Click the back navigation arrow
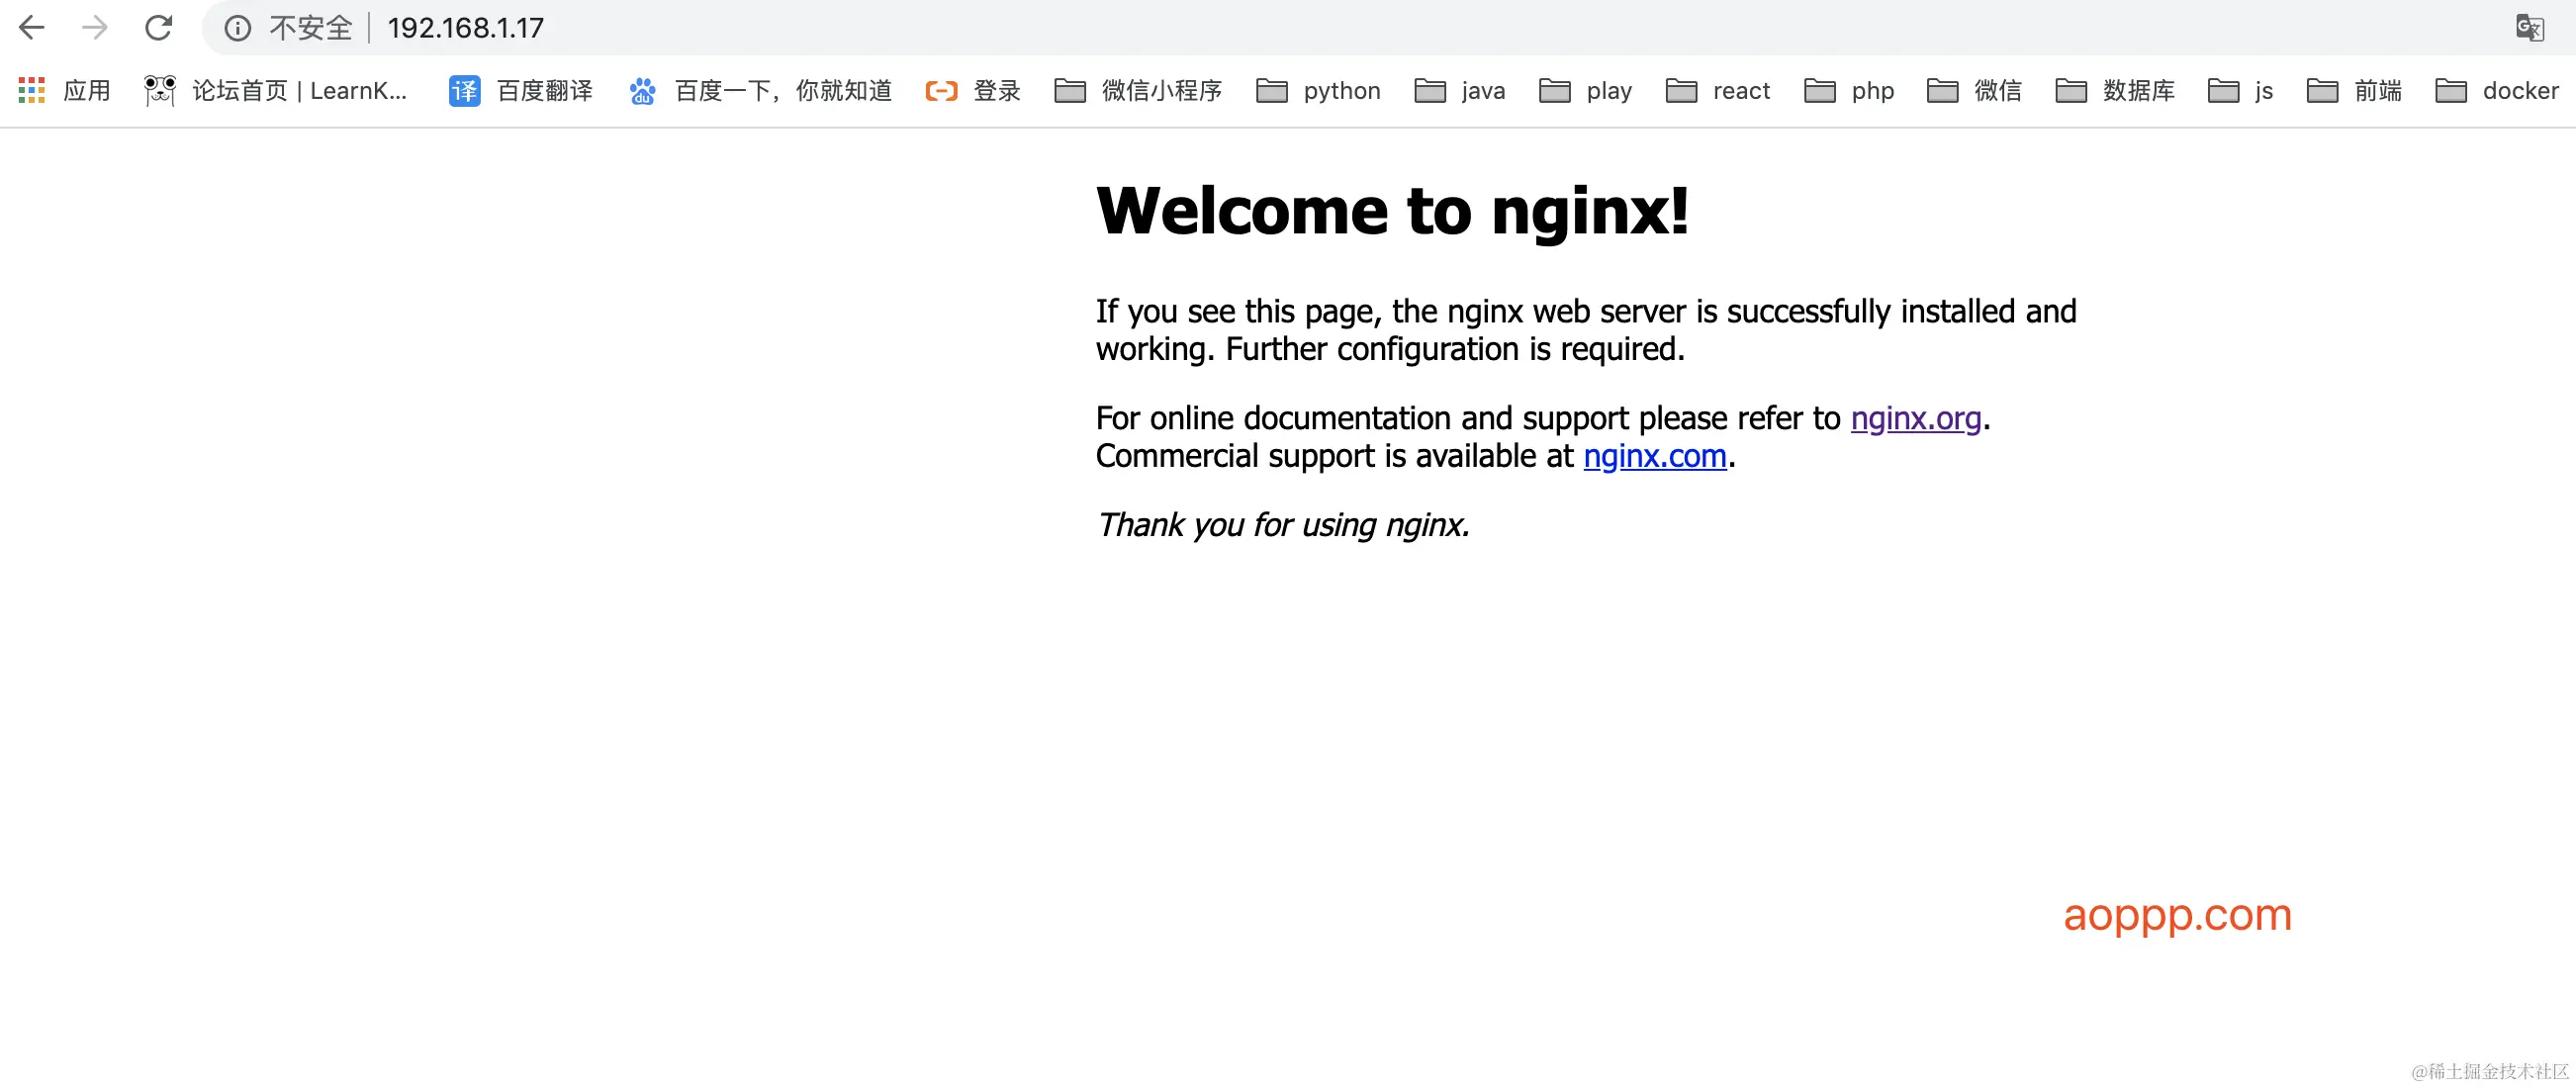2576x1088 pixels. [x=32, y=28]
